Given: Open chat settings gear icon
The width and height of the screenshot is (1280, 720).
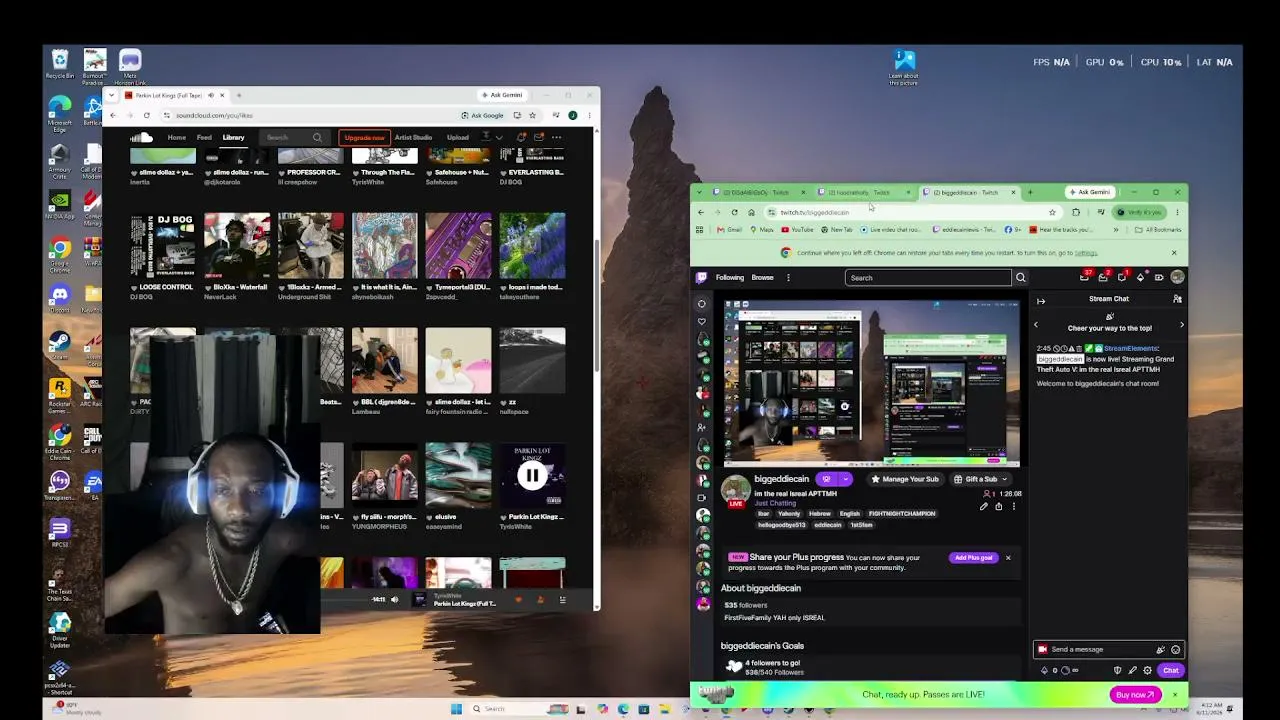Looking at the screenshot, I should [1147, 670].
